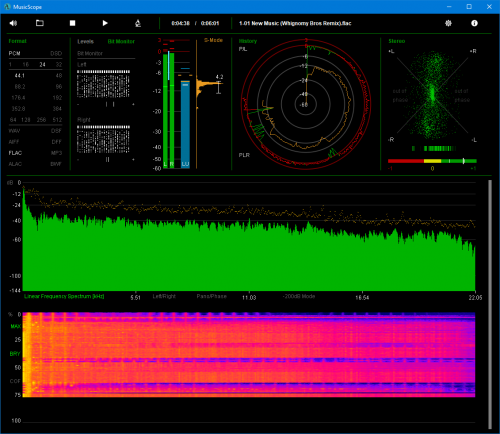Open the info icon in the top bar

474,23
